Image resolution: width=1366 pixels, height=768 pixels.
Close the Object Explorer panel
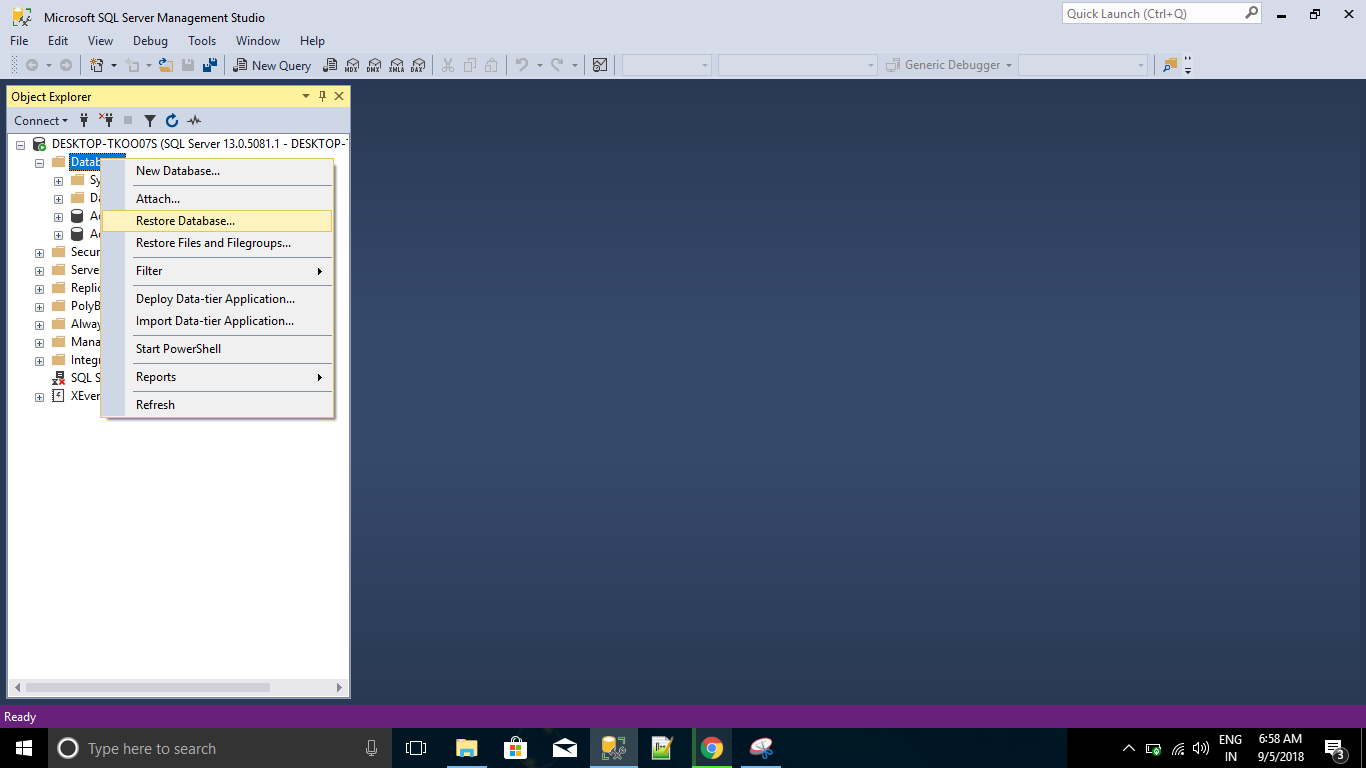point(339,96)
